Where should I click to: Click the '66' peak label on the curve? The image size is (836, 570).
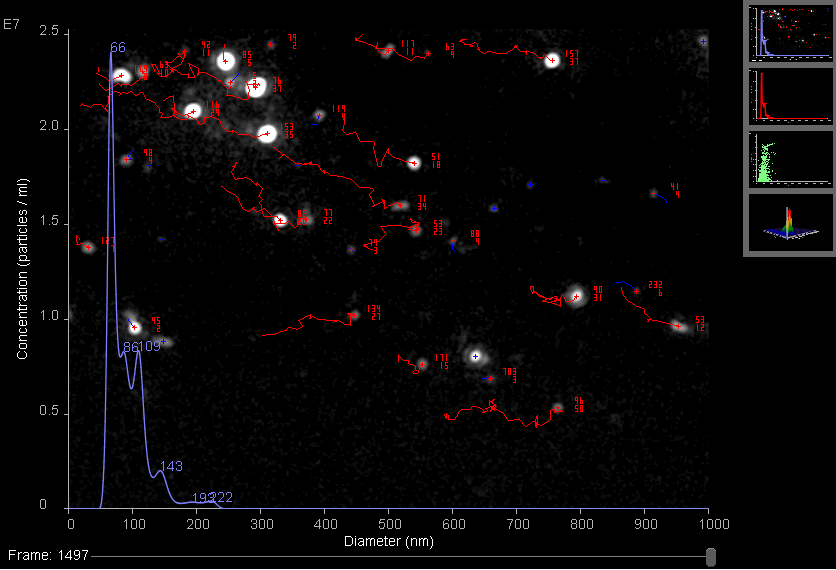[x=118, y=47]
